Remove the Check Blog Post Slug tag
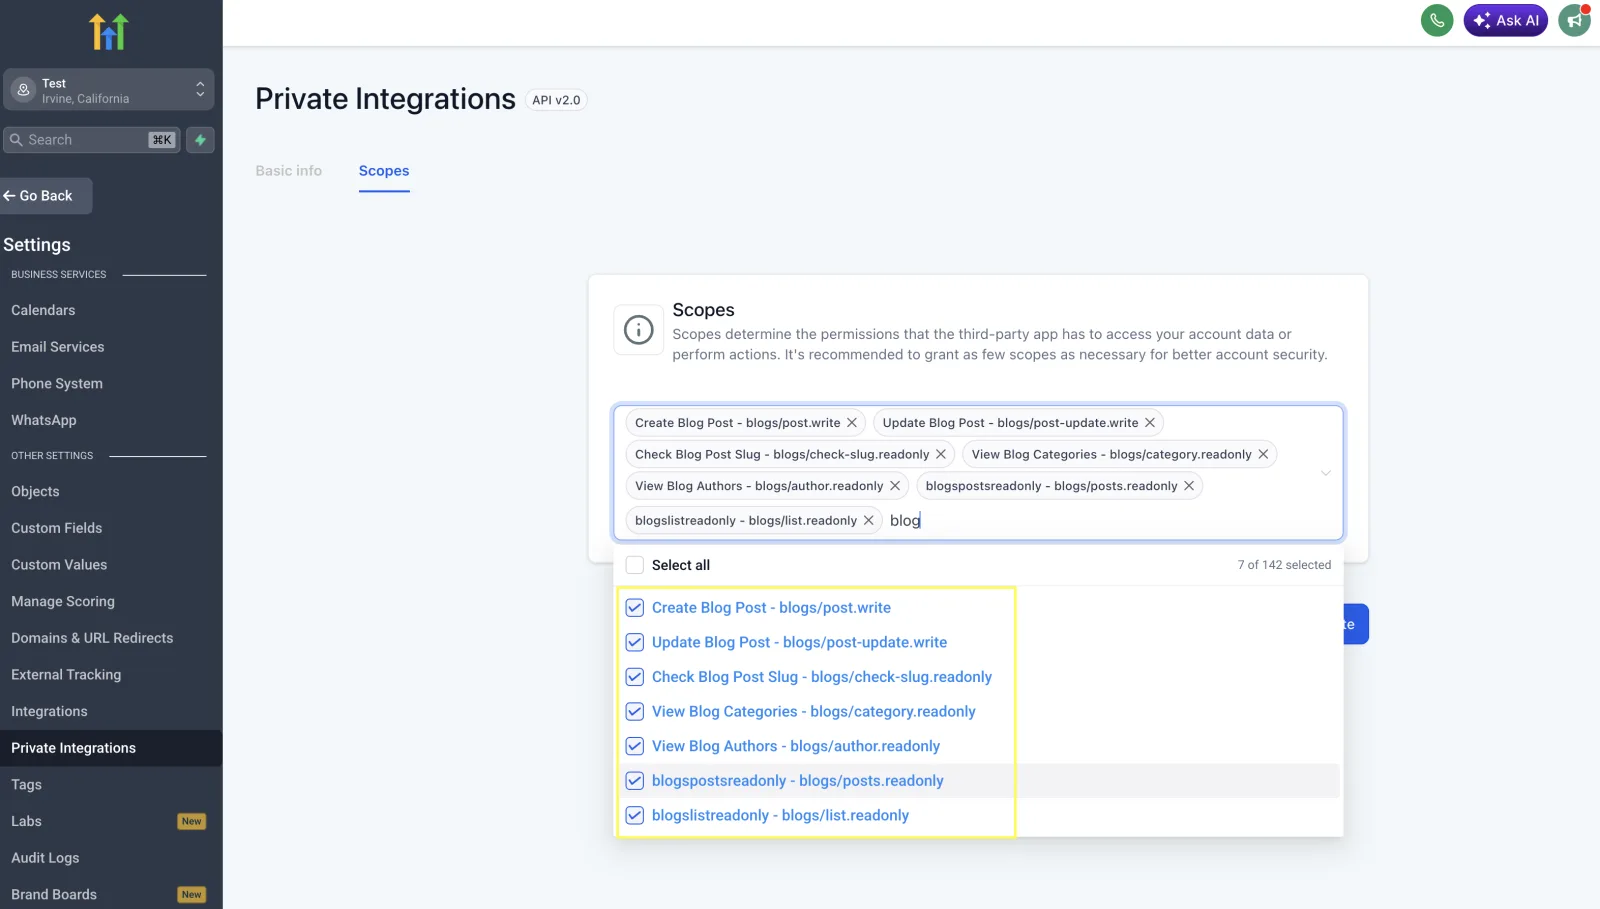This screenshot has width=1600, height=909. [x=941, y=454]
